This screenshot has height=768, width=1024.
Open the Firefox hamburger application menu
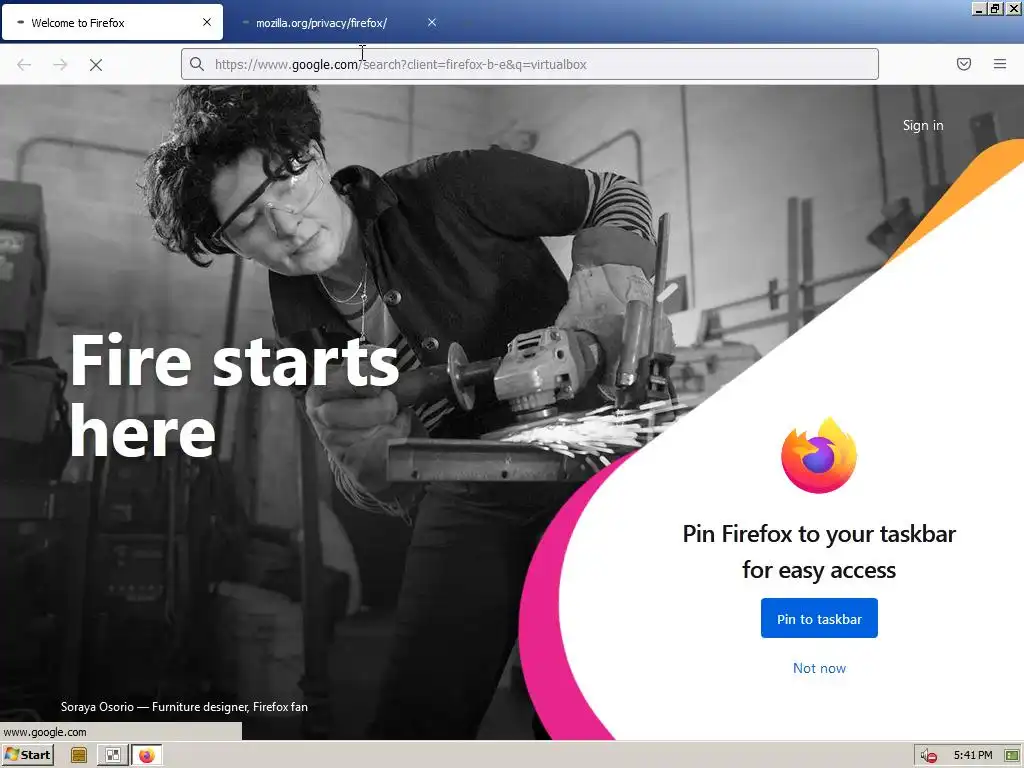click(1000, 64)
